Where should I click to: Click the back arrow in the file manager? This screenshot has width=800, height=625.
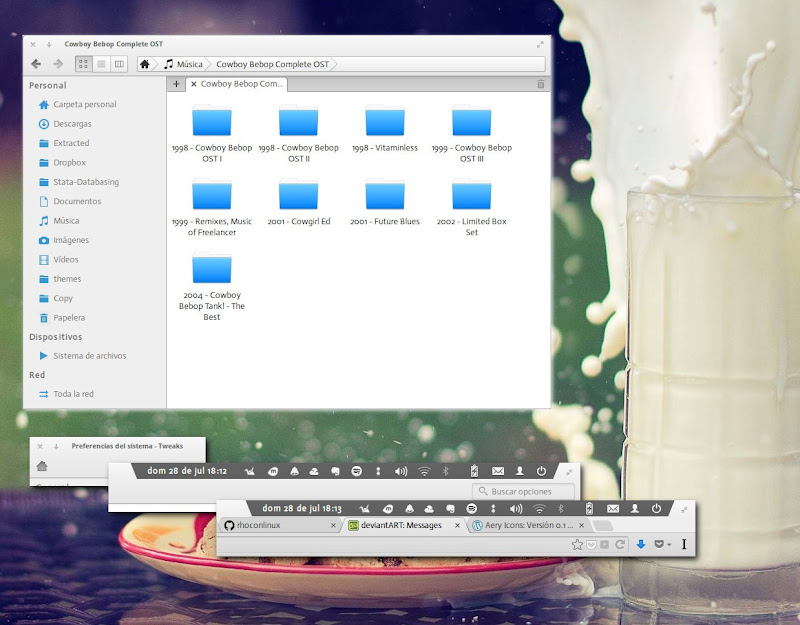(37, 64)
